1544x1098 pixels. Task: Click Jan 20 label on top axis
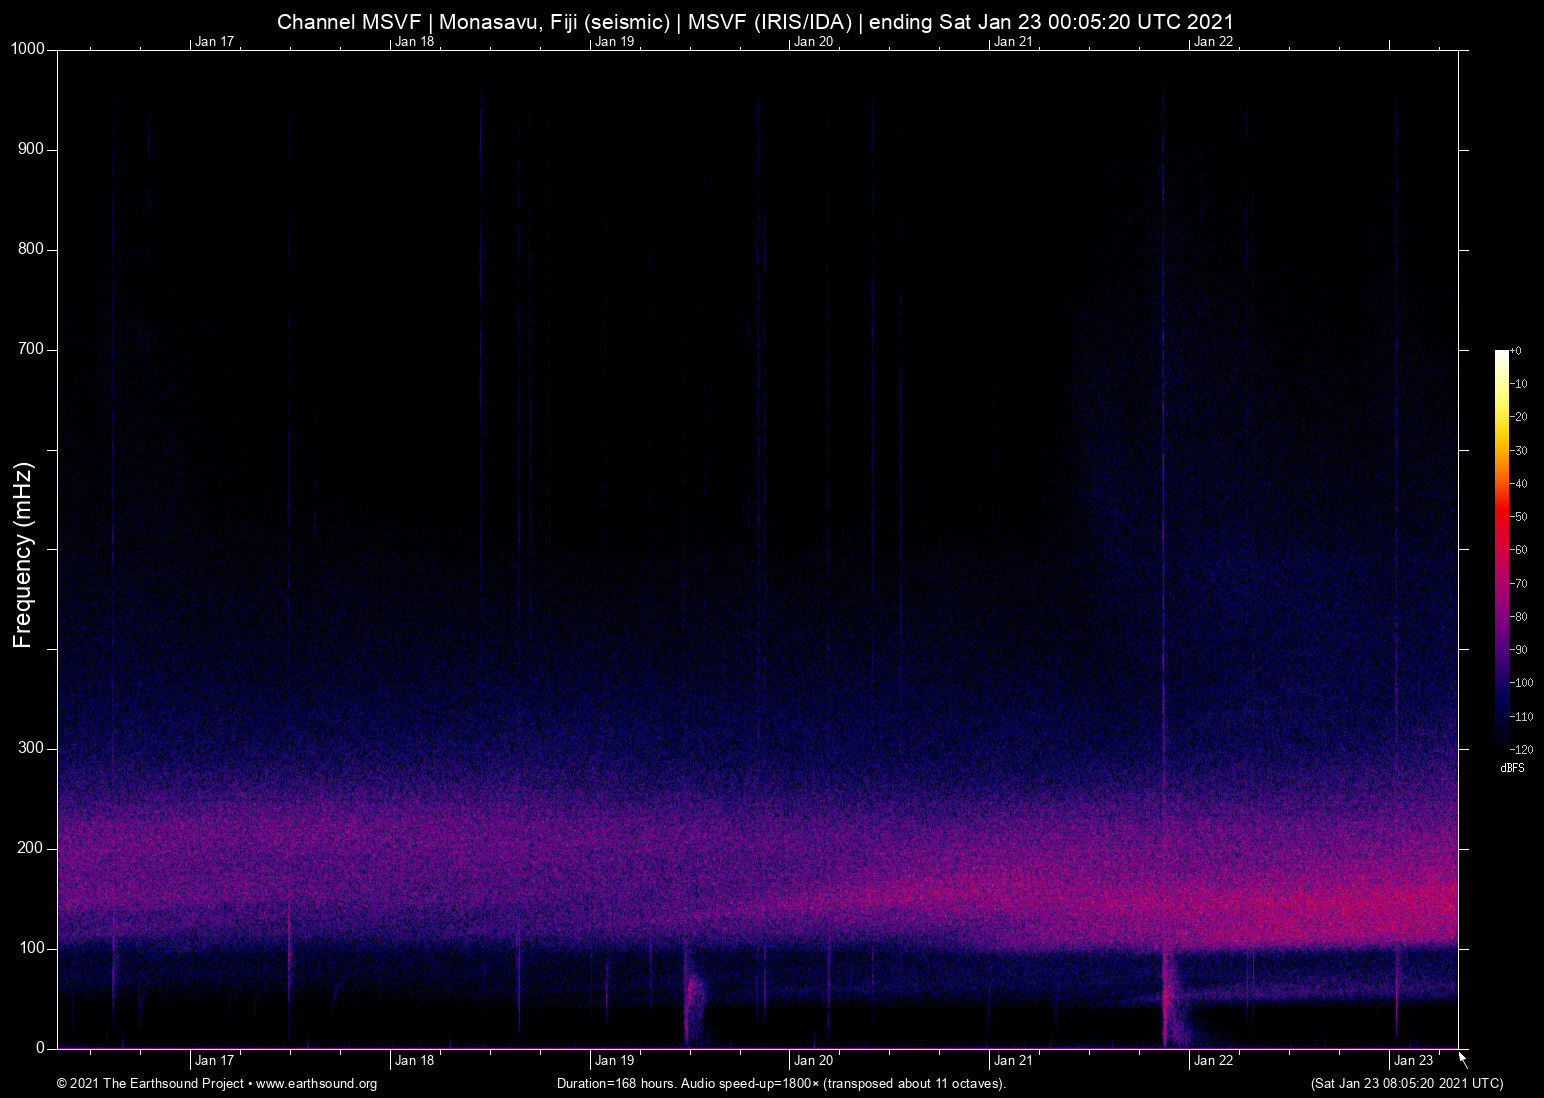813,41
